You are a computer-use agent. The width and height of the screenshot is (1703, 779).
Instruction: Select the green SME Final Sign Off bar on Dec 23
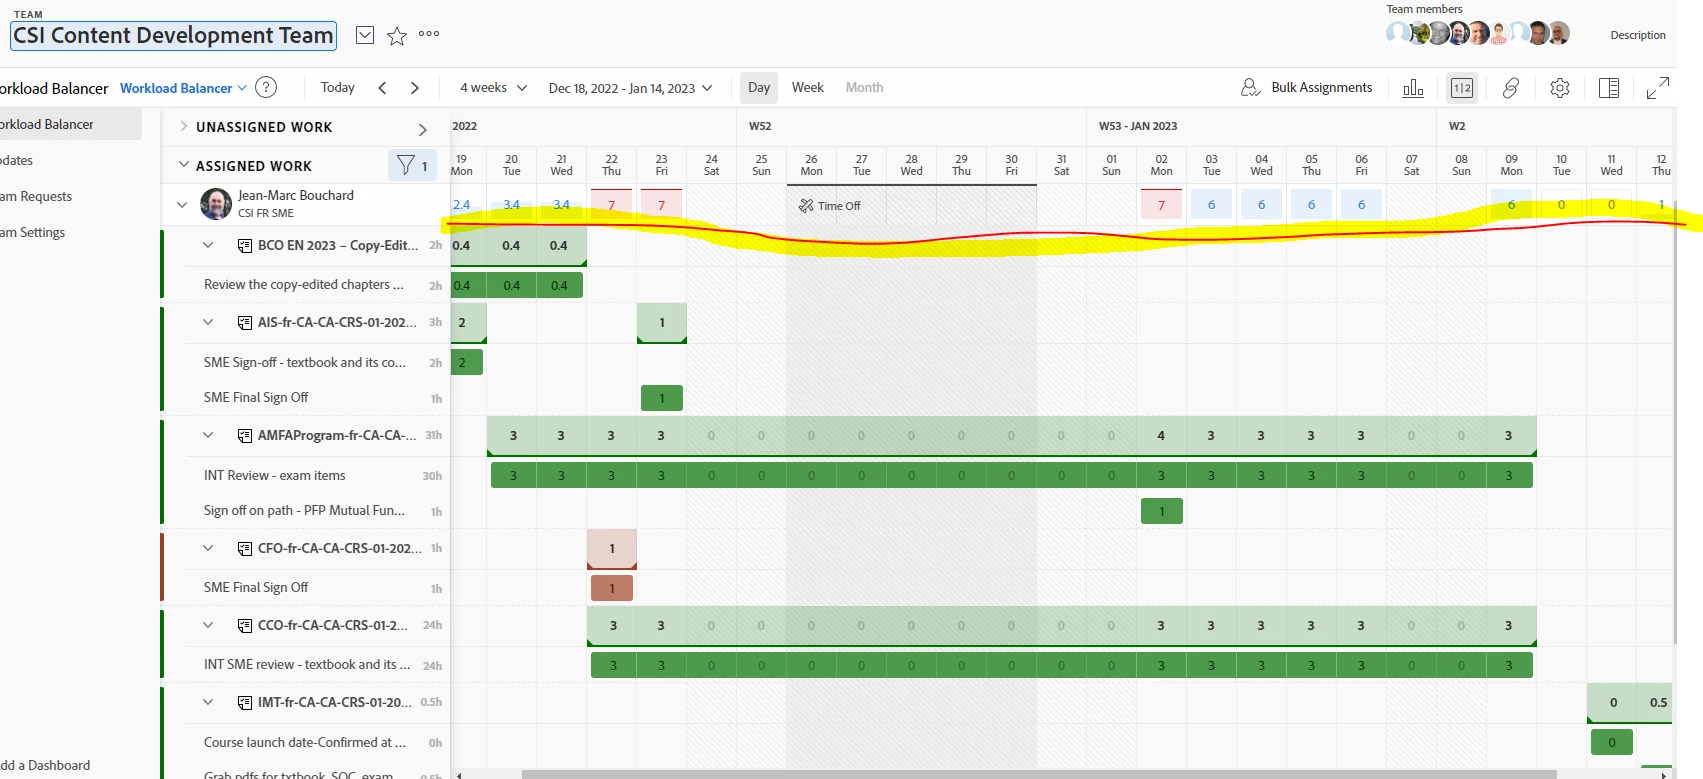tap(662, 398)
